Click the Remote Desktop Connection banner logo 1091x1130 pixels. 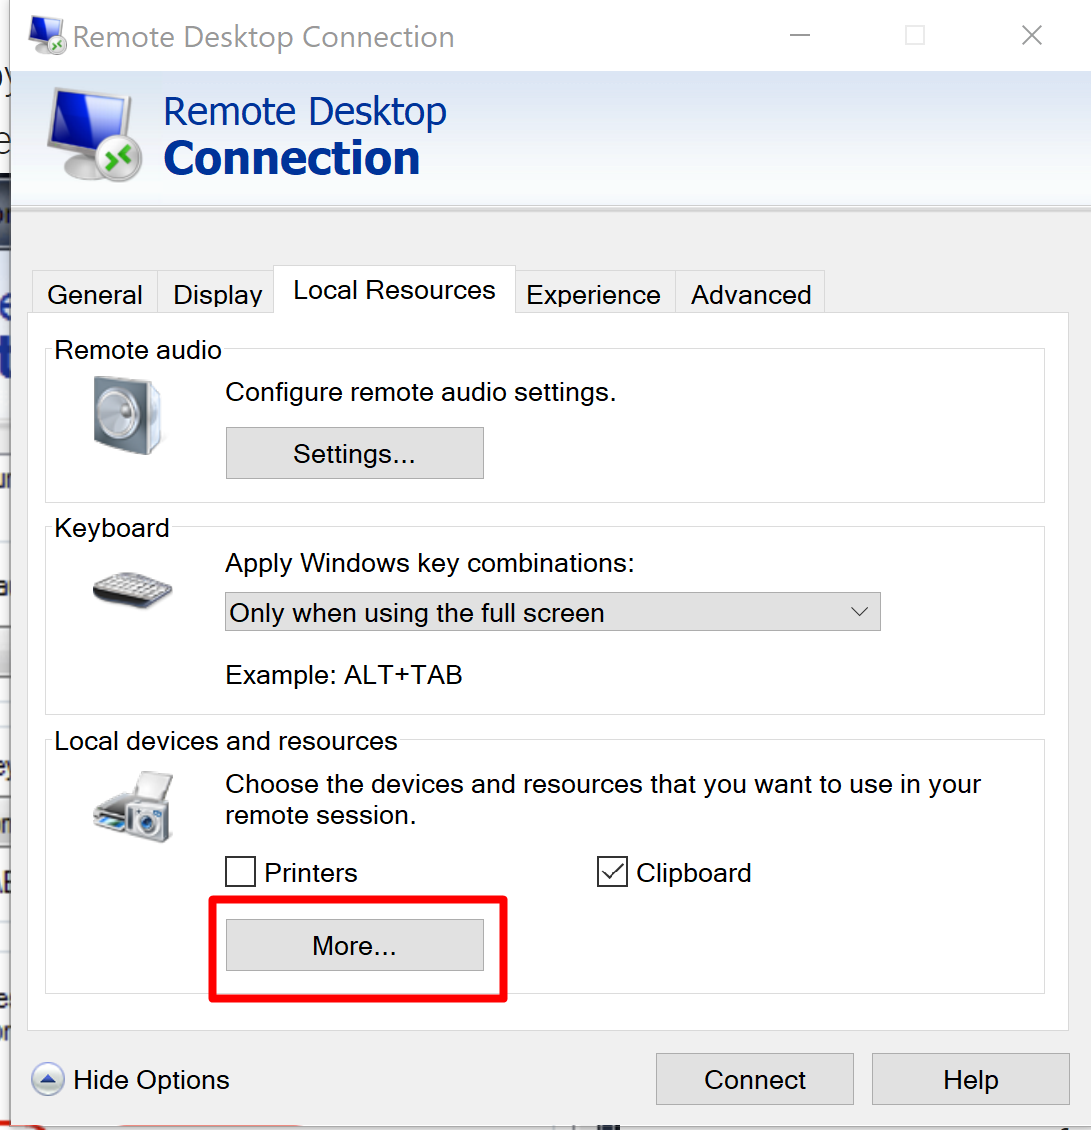tap(91, 135)
